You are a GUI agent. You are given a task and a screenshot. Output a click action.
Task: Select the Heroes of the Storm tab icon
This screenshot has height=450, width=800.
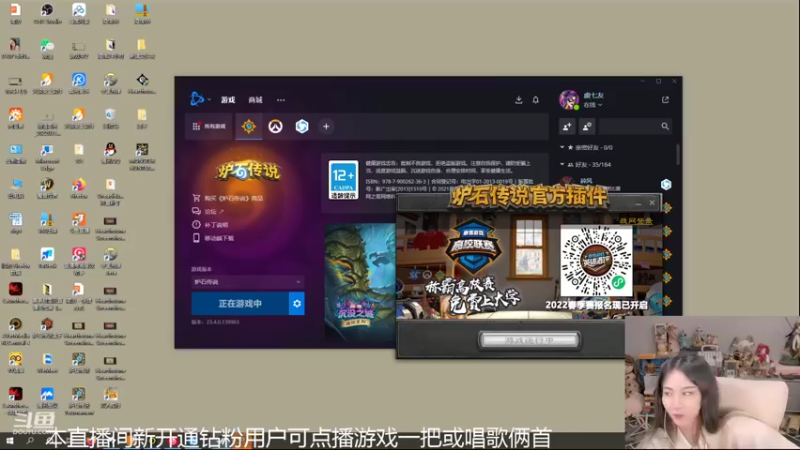tap(302, 126)
